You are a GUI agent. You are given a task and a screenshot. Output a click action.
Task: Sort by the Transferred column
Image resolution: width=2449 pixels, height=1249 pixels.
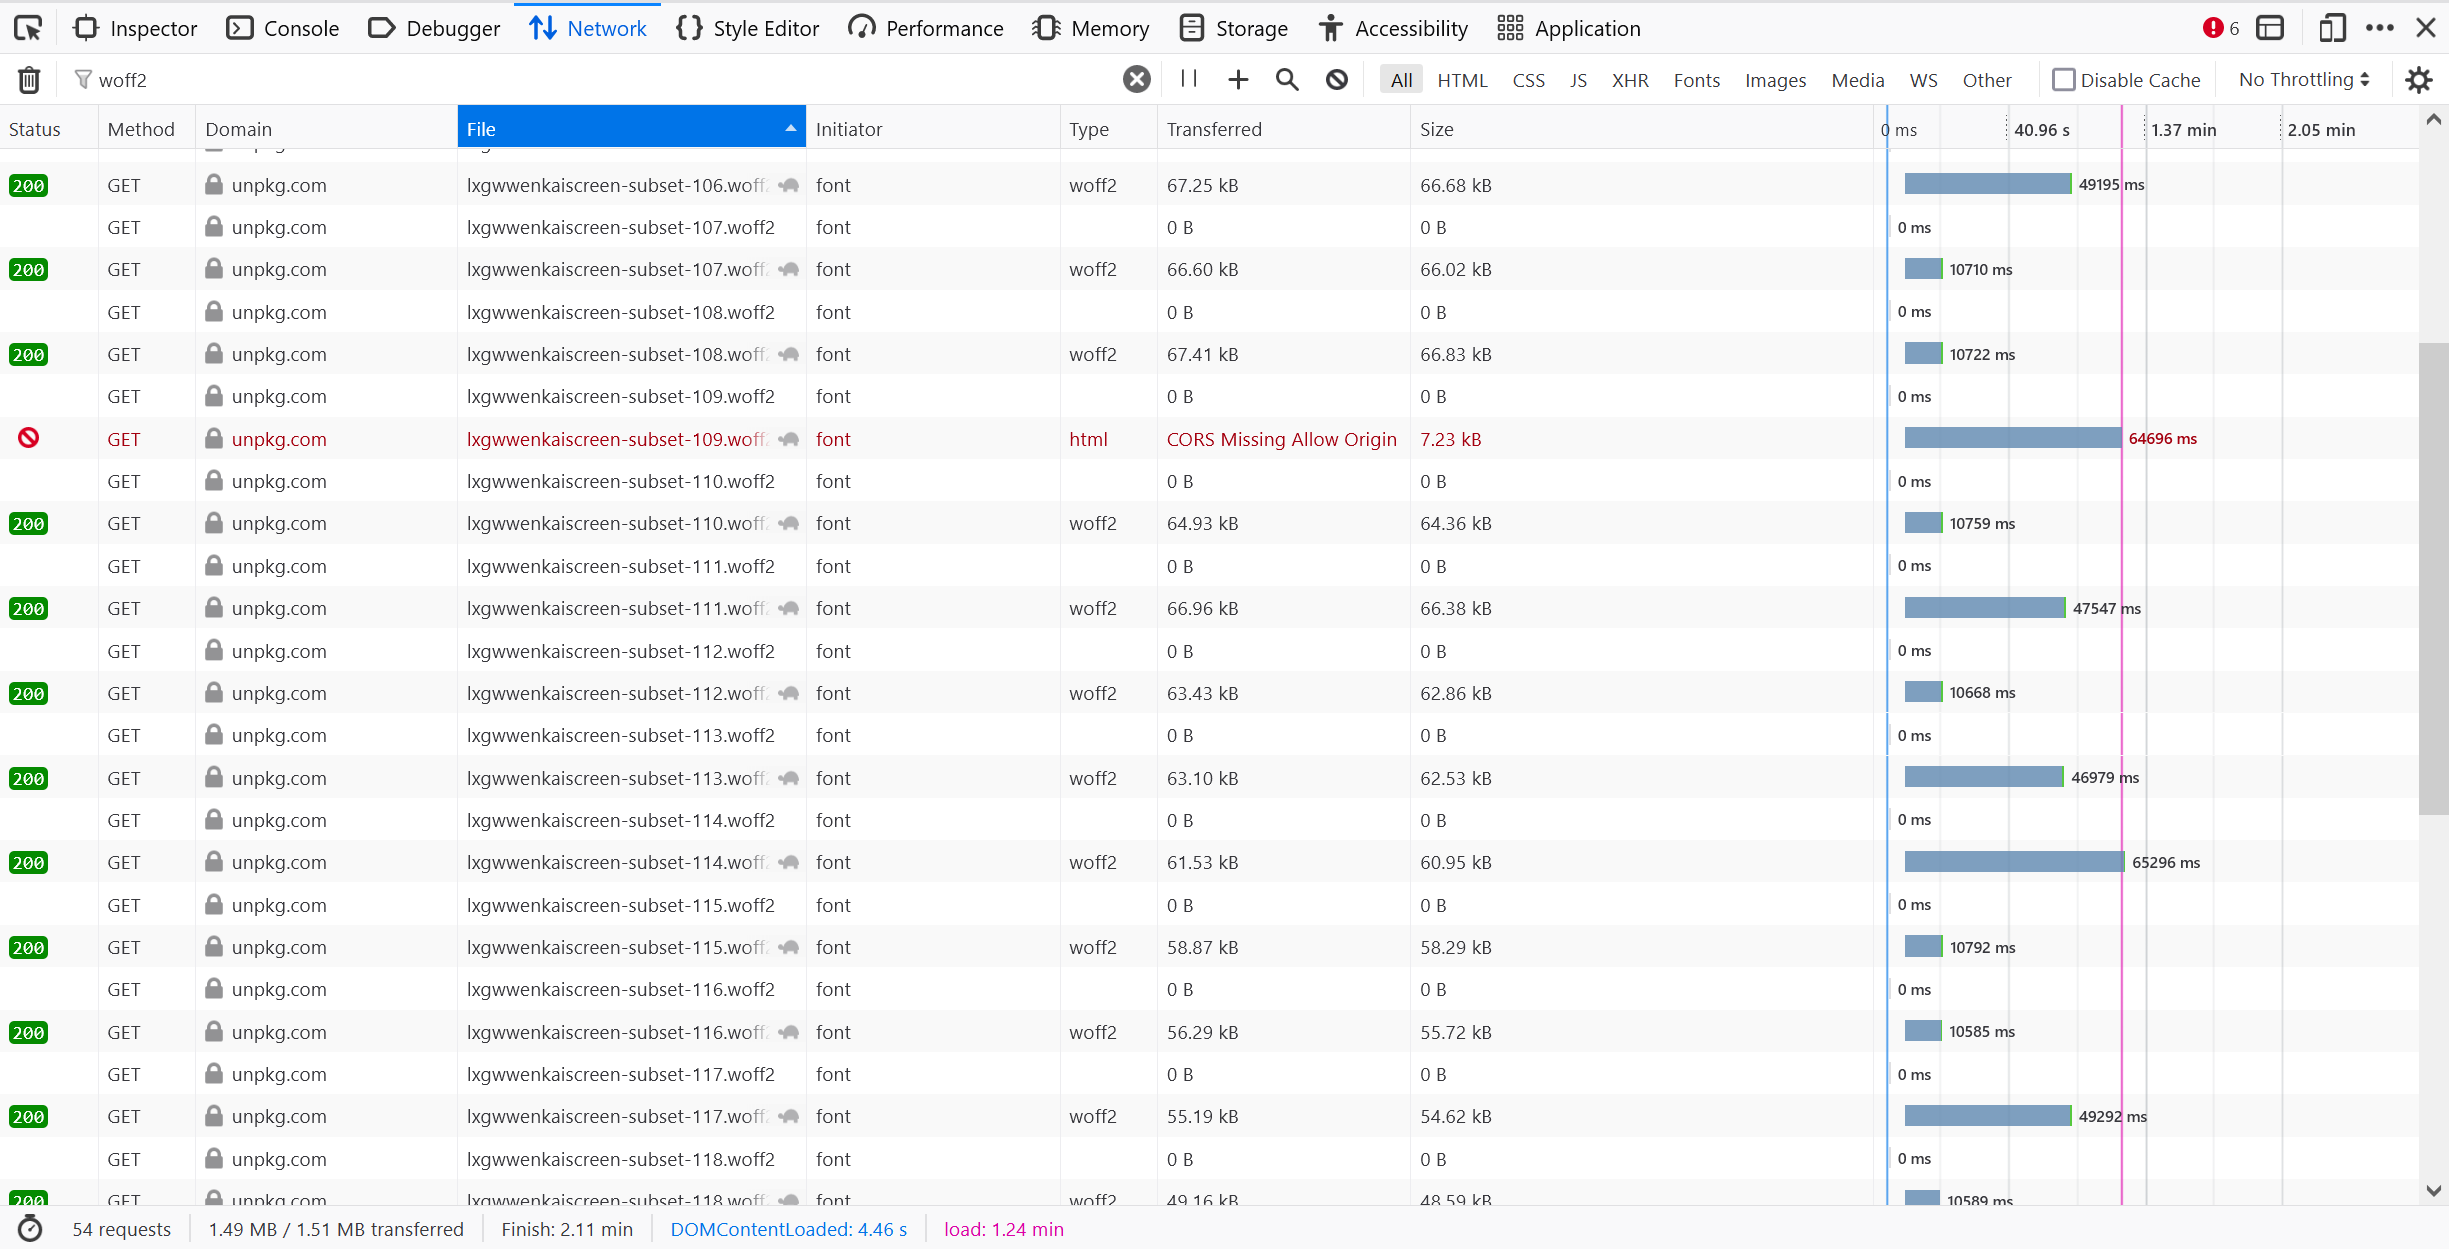click(1284, 129)
